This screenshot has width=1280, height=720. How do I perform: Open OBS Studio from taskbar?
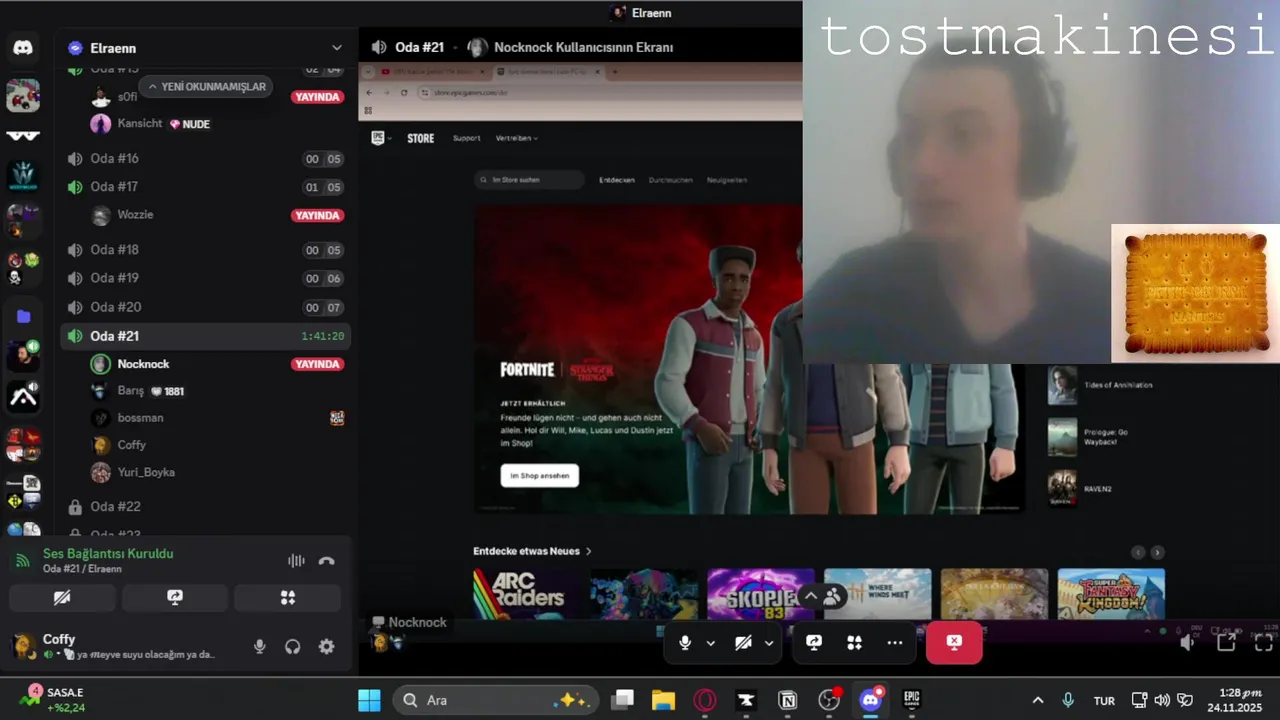[829, 700]
